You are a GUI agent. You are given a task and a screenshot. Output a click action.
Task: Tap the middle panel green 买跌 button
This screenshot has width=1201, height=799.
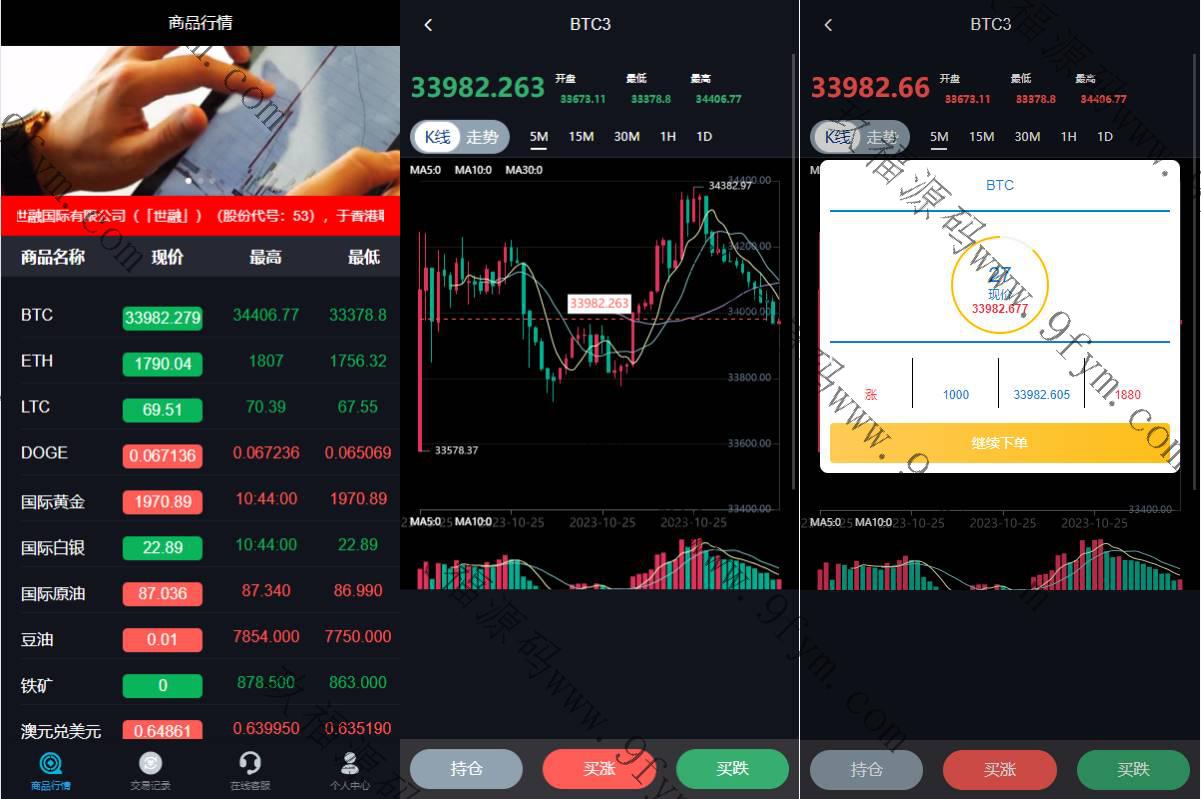click(x=732, y=769)
